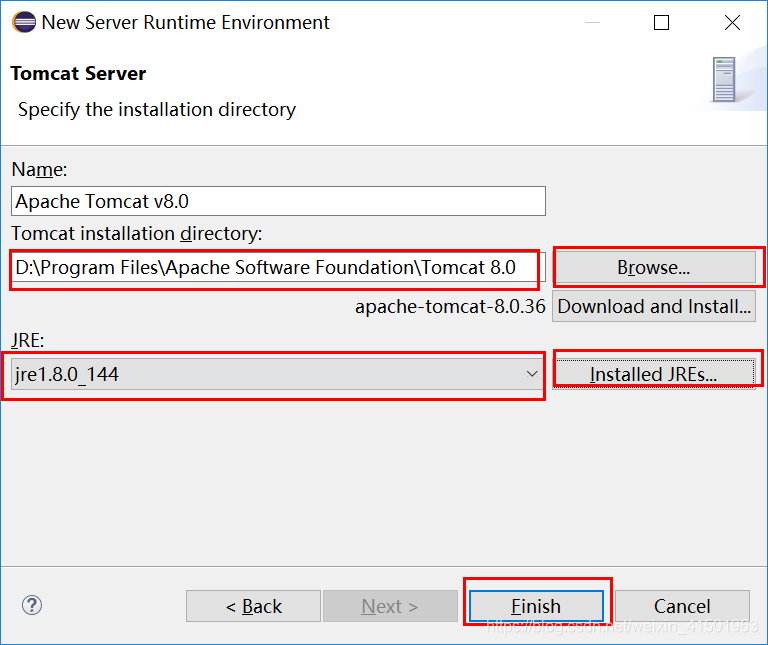The height and width of the screenshot is (645, 768).
Task: Maximize the New Server Runtime Environment window
Action: [x=661, y=23]
